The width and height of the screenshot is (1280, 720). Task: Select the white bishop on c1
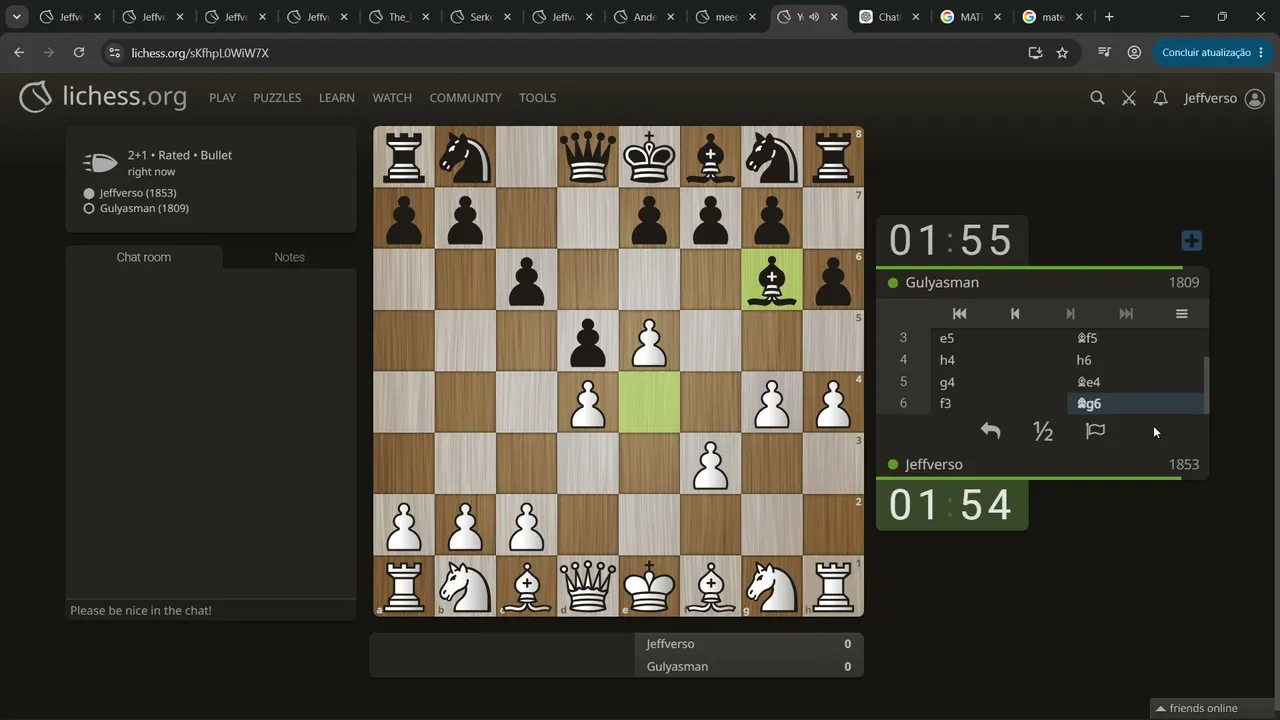click(x=527, y=586)
